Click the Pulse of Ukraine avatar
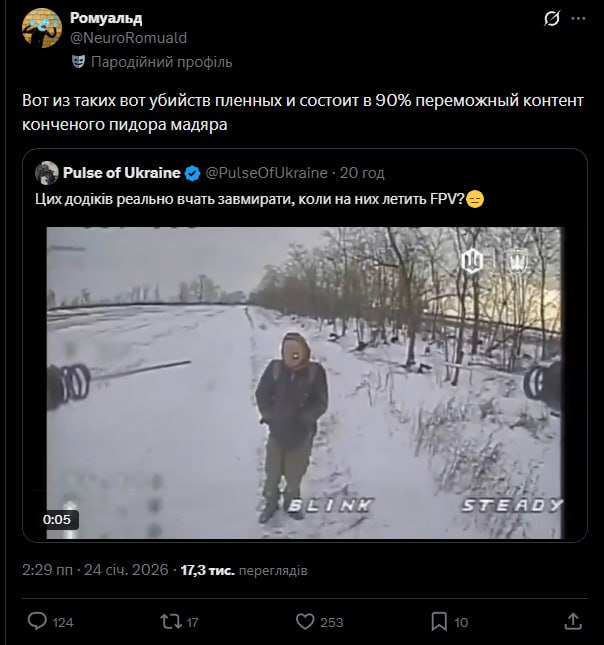The height and width of the screenshot is (645, 604). 47,173
